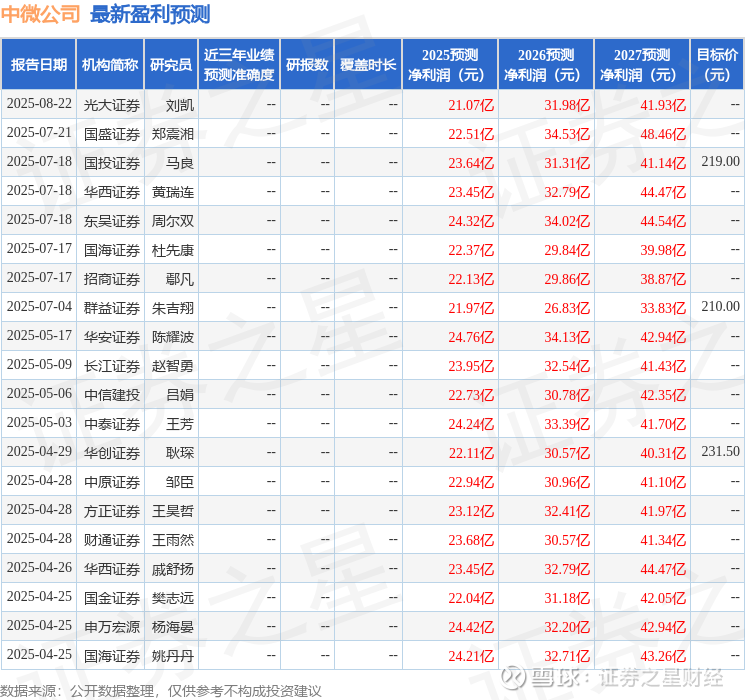
Task: Click analyst name 吕娟
Action: click(x=180, y=395)
